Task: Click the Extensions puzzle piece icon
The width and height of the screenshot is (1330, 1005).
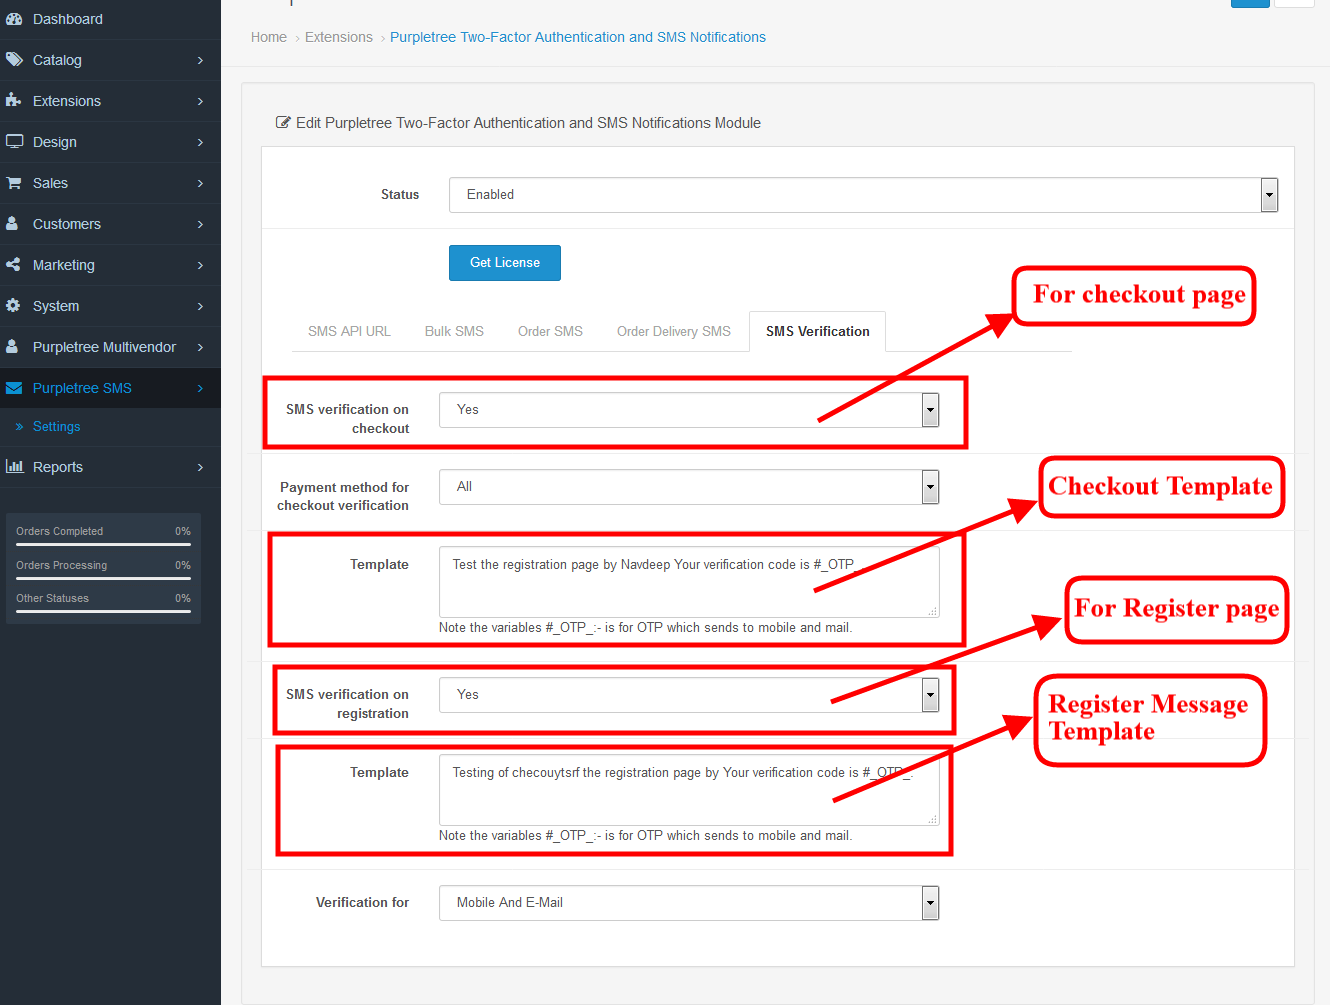Action: pyautogui.click(x=14, y=101)
